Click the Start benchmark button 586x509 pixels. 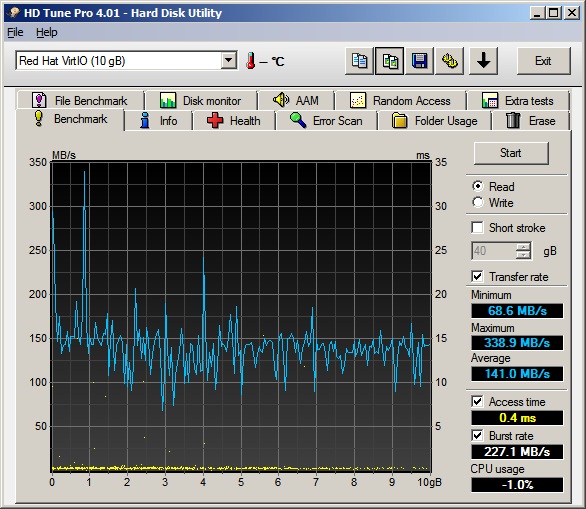[x=511, y=153]
